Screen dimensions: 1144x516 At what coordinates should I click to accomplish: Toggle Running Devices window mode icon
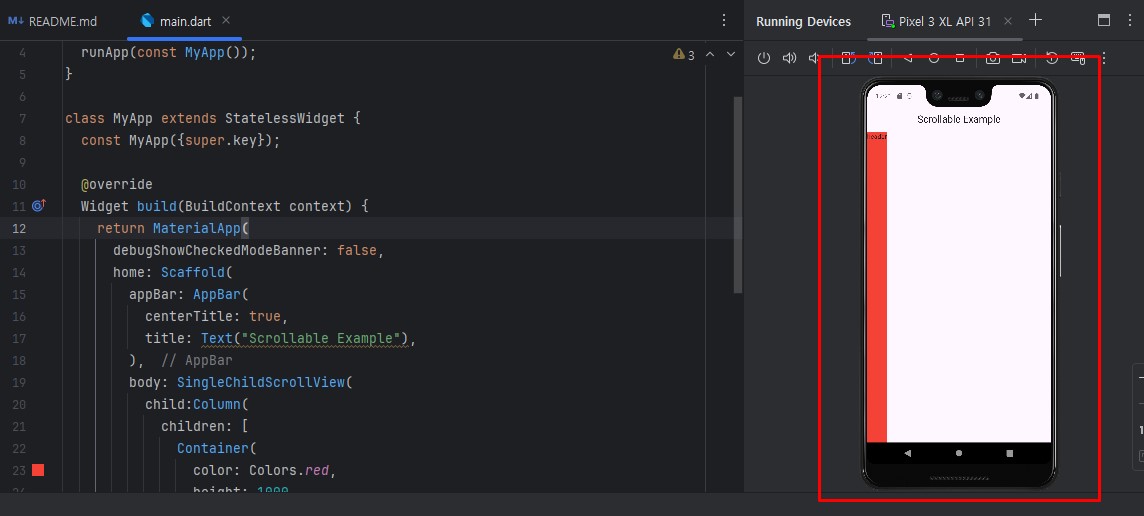pyautogui.click(x=1104, y=20)
